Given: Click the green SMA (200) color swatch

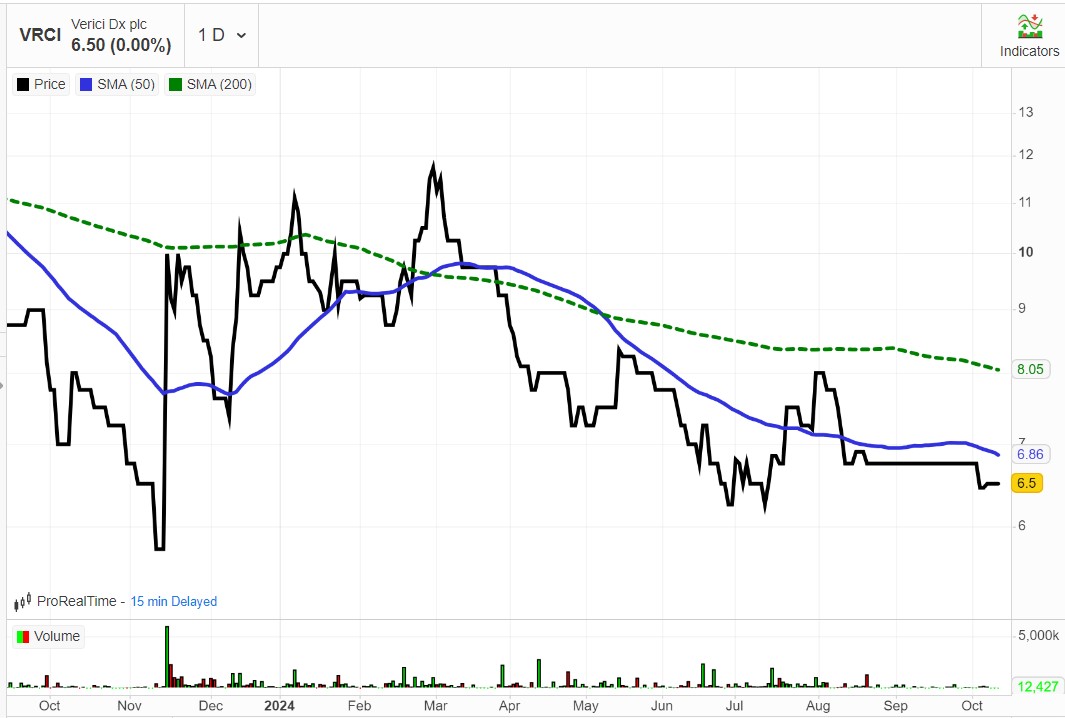Looking at the screenshot, I should 175,84.
